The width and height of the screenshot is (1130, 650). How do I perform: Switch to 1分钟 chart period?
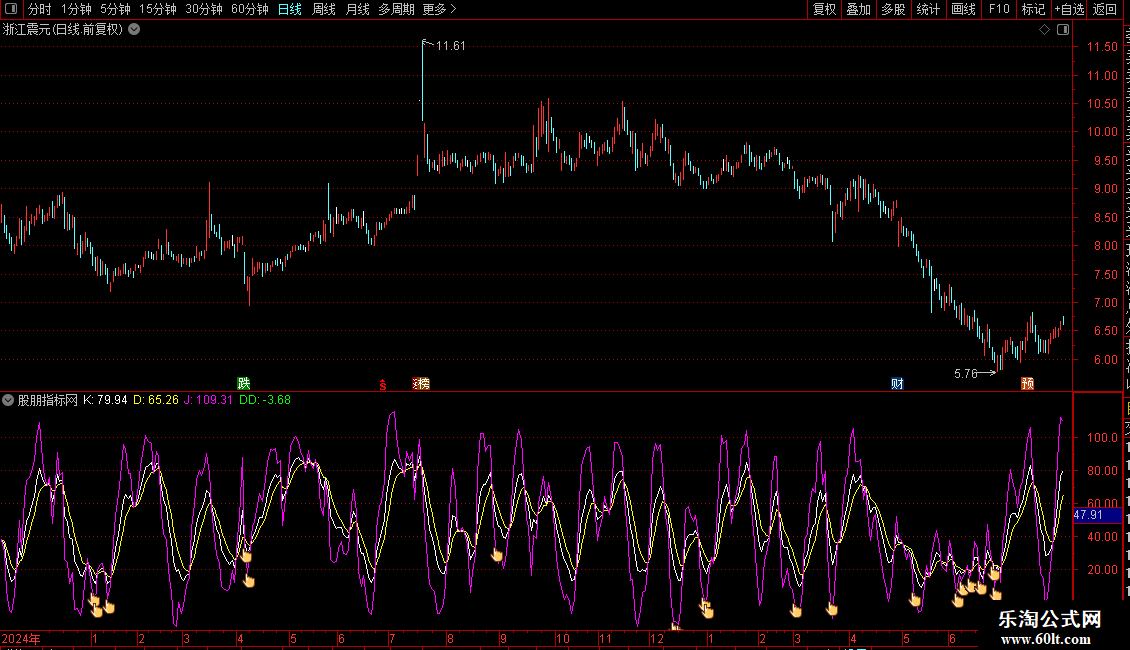[x=76, y=9]
